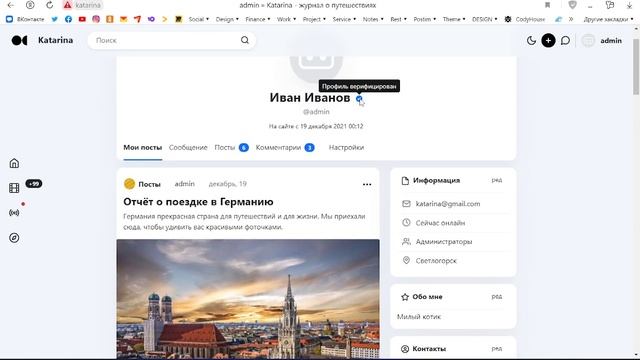Expand the Finance bookmarks folder

pos(258,19)
